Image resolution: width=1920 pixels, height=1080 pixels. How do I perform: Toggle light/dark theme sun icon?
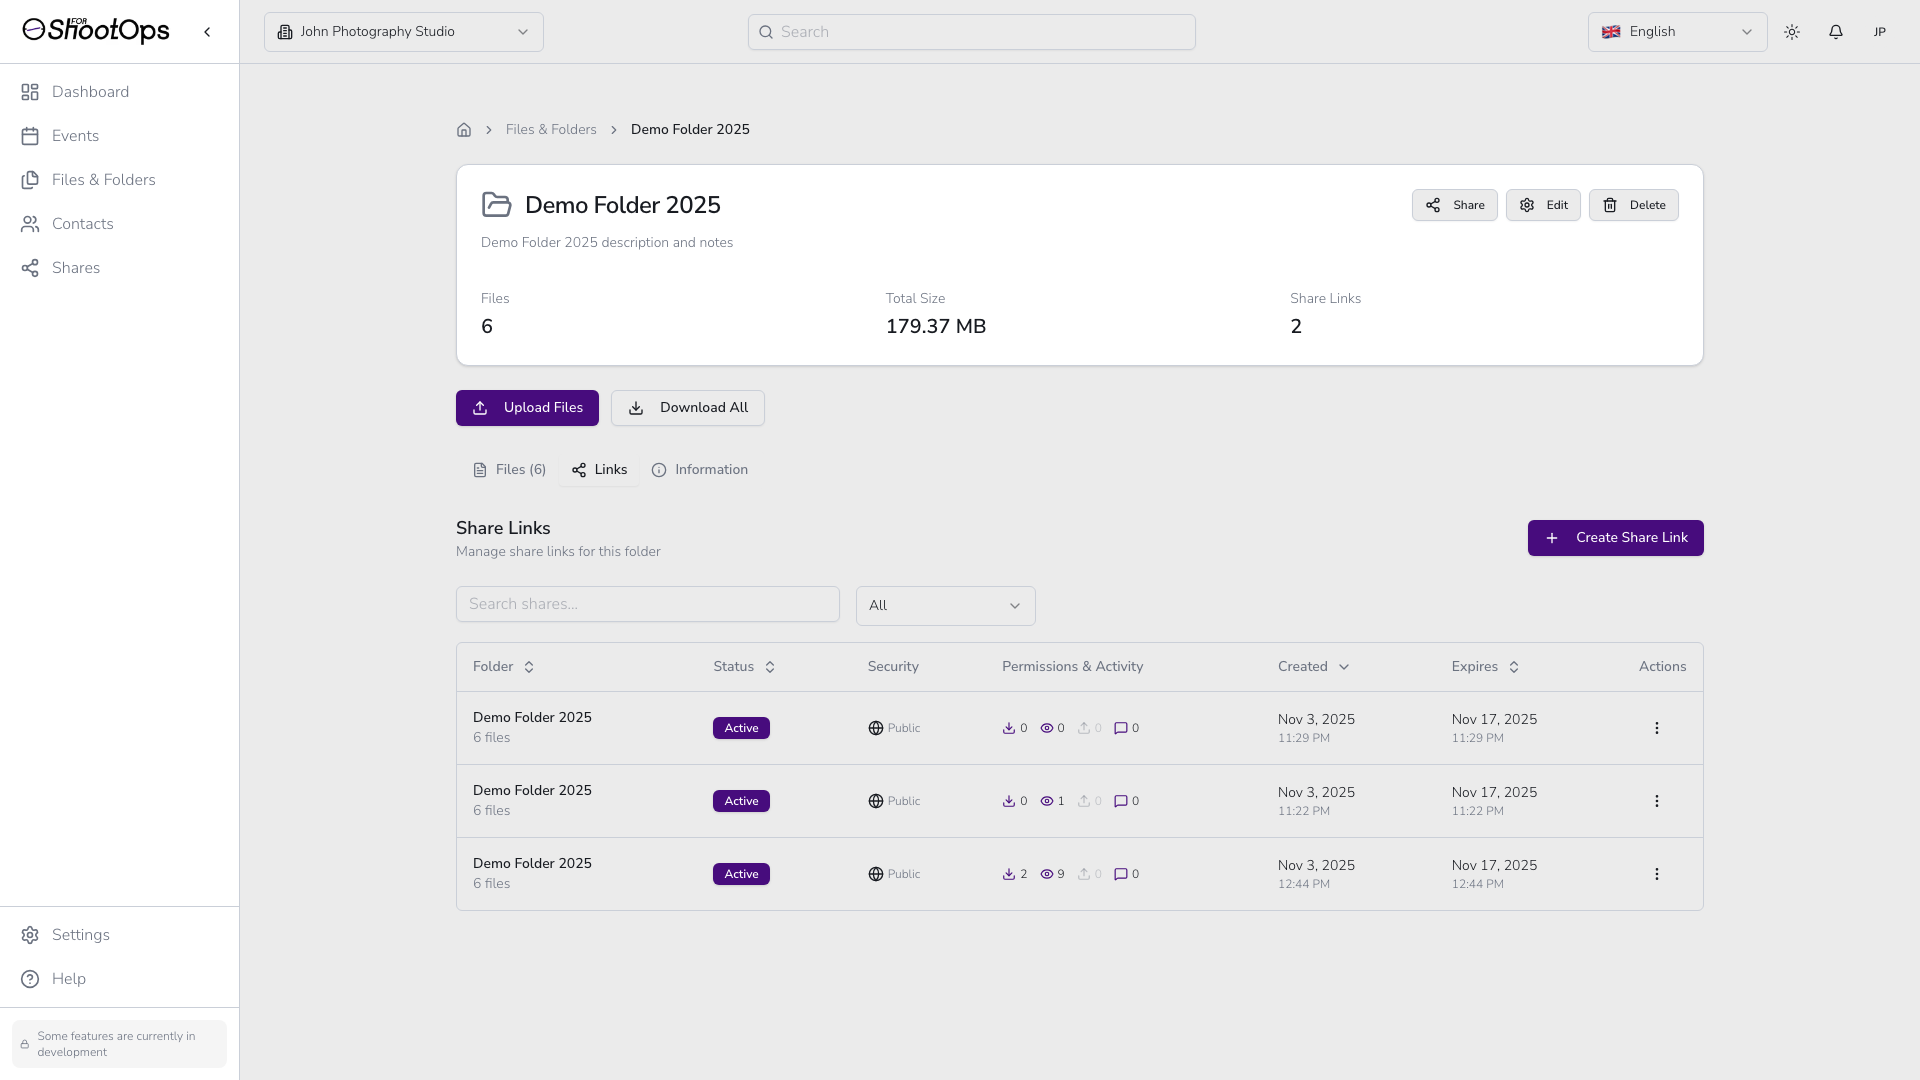tap(1792, 32)
